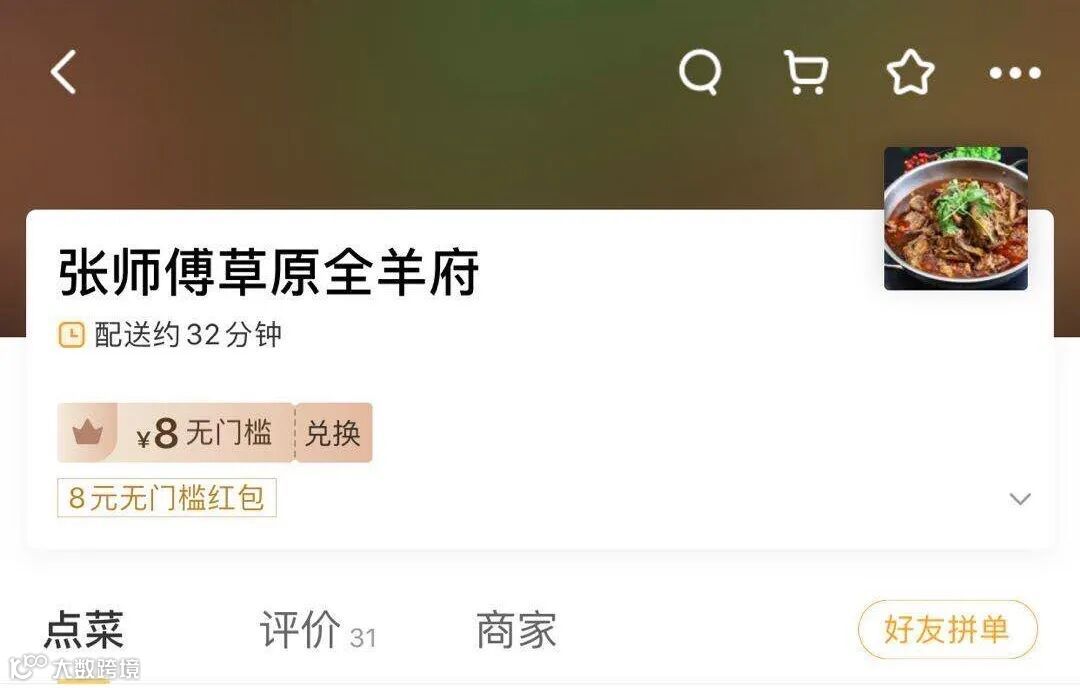Favorite this store with the star icon
1080x688 pixels.
pyautogui.click(x=910, y=72)
